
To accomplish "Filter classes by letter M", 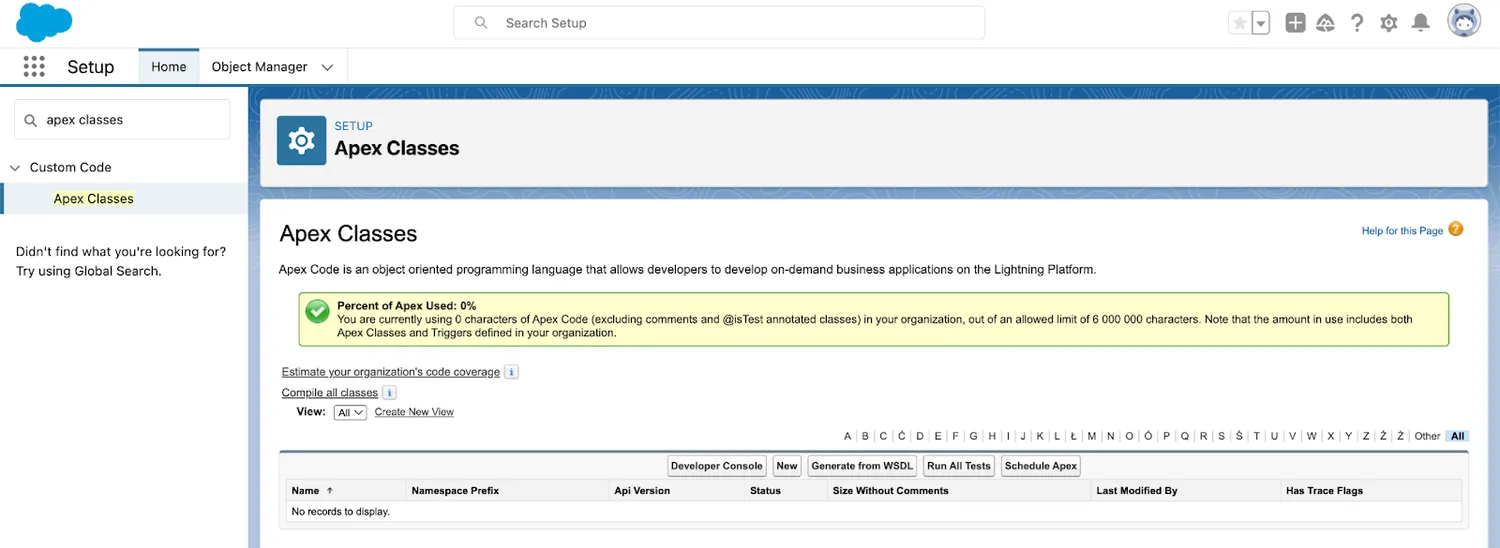I will [x=1092, y=436].
